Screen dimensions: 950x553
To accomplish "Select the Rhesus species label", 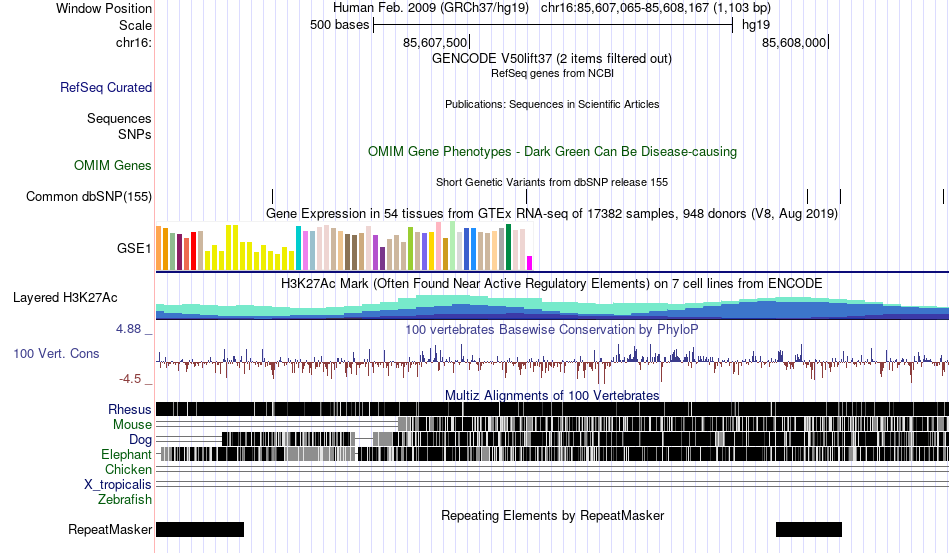I will coord(130,409).
